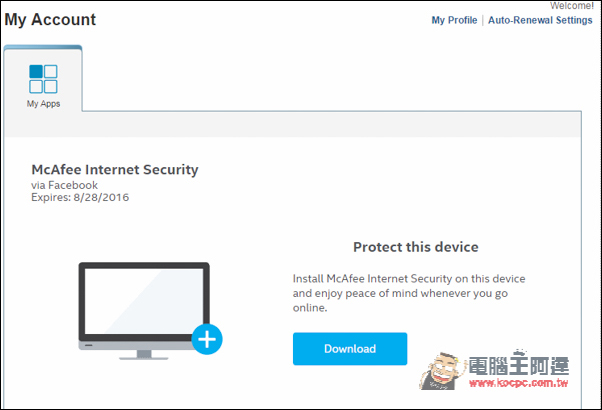Click the blue Download button
Image resolution: width=602 pixels, height=410 pixels.
350,349
